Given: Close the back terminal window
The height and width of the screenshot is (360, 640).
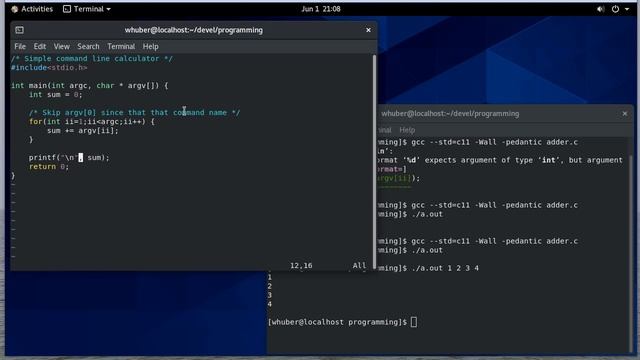Looking at the screenshot, I should pyautogui.click(x=624, y=113).
